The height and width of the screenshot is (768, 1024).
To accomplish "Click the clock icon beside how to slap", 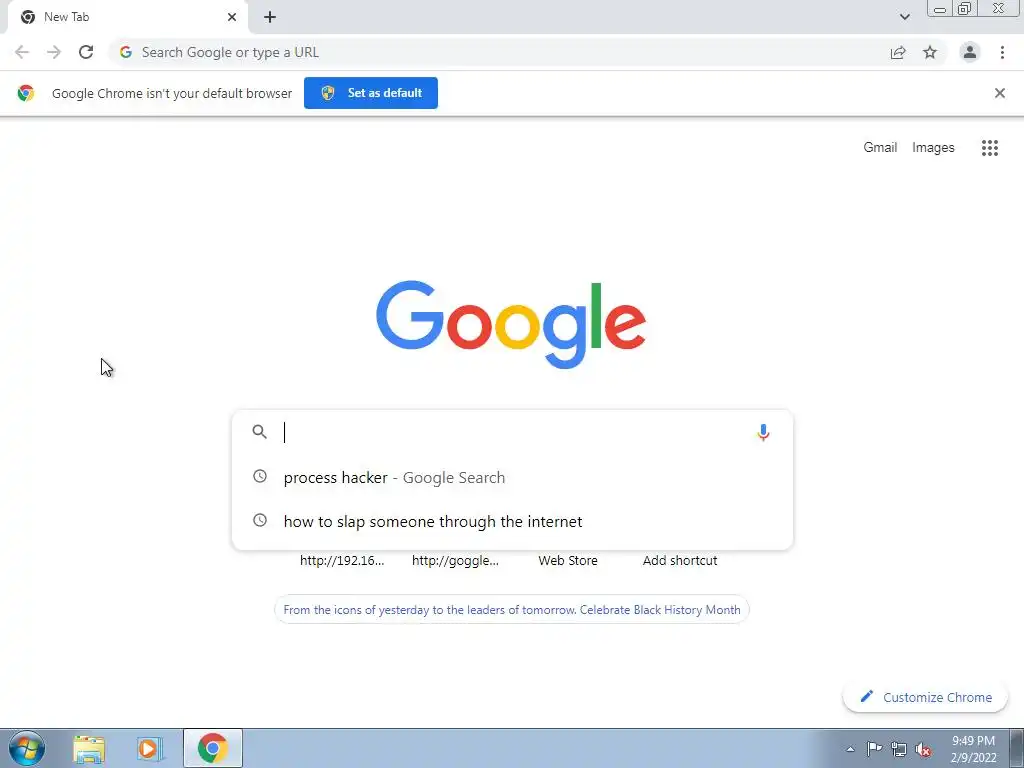I will pyautogui.click(x=260, y=520).
